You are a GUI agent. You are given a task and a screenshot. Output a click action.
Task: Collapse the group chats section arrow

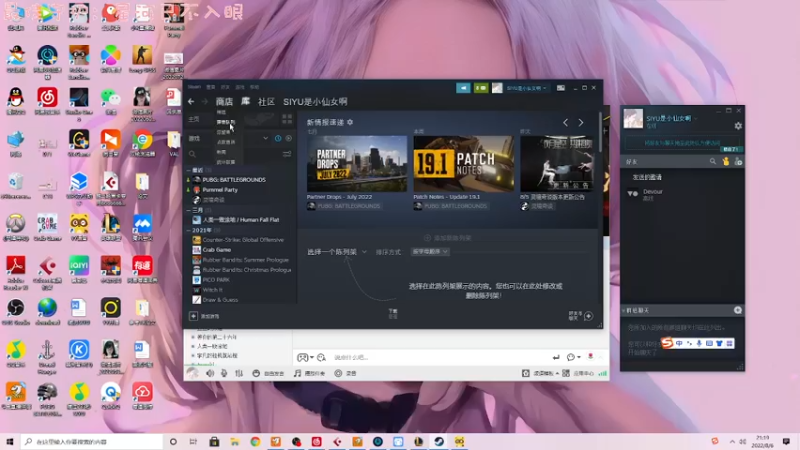click(623, 311)
